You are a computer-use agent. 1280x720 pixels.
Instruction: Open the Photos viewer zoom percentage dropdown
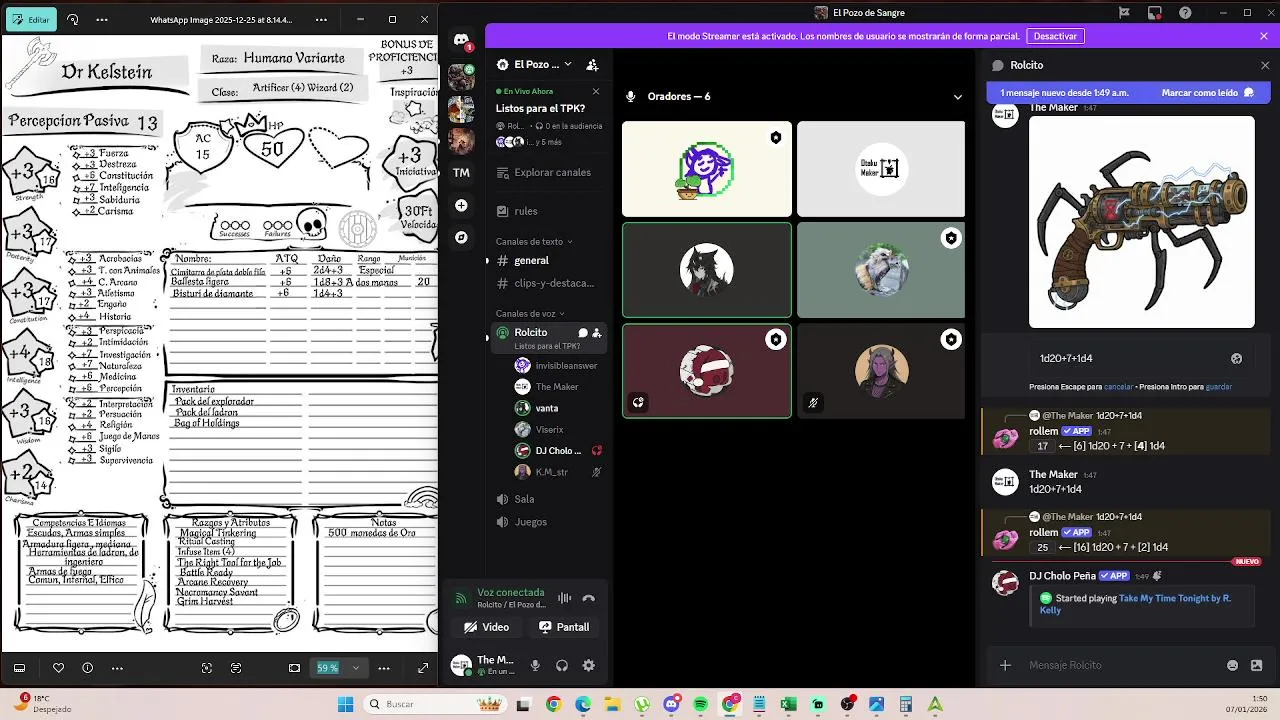click(x=355, y=668)
